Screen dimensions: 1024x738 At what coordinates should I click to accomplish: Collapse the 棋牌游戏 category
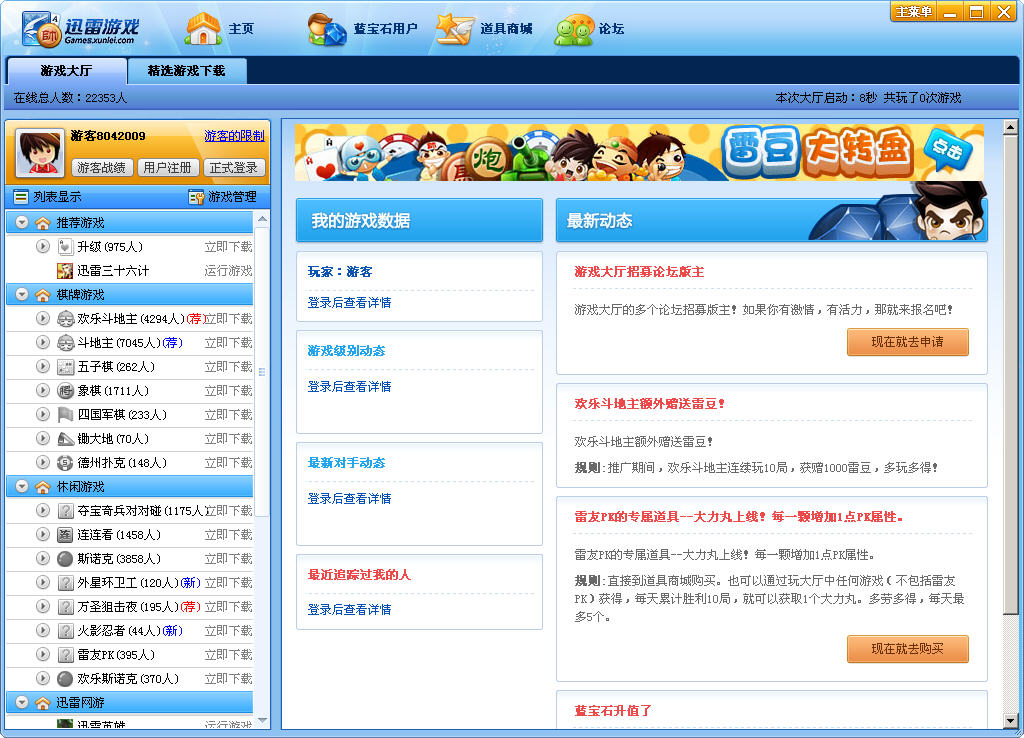click(22, 295)
